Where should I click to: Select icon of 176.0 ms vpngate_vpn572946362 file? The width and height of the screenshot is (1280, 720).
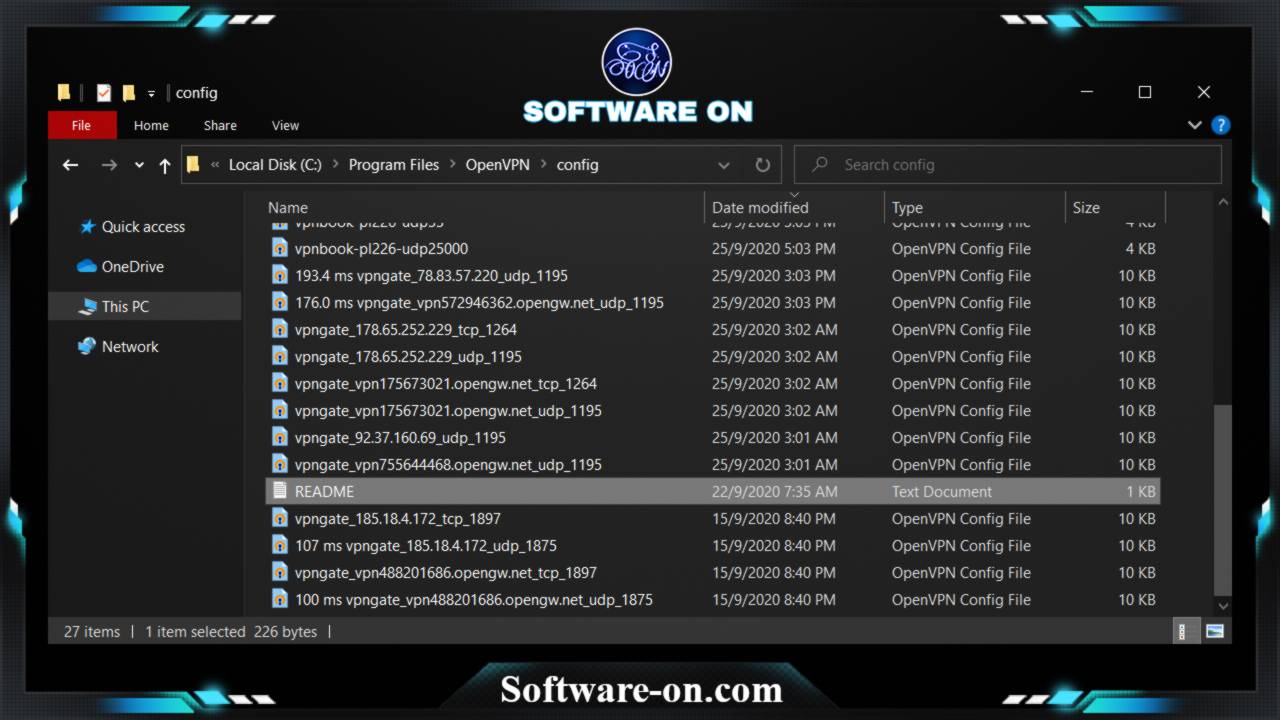(280, 302)
